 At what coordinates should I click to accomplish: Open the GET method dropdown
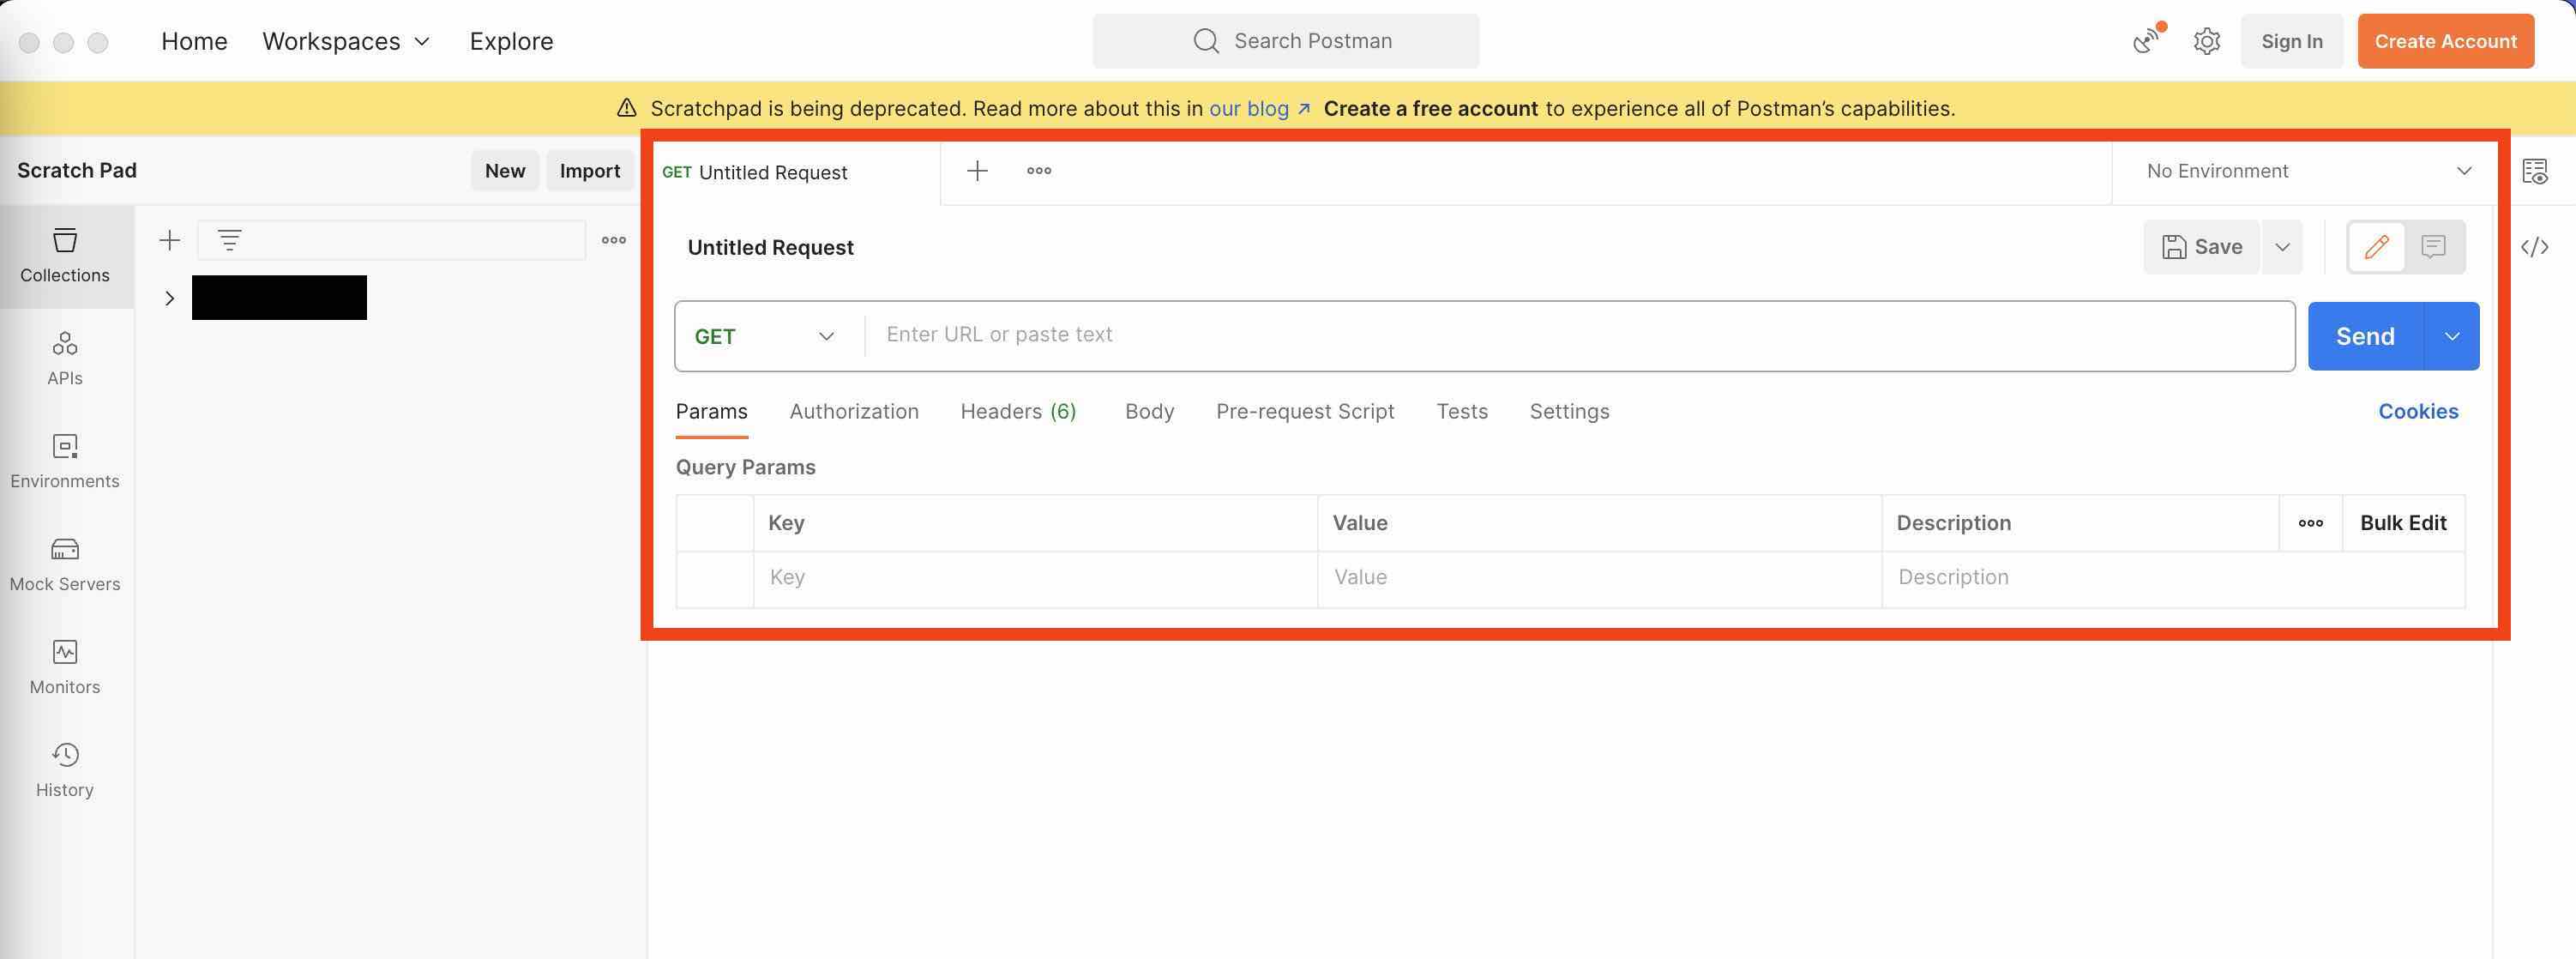coord(765,336)
